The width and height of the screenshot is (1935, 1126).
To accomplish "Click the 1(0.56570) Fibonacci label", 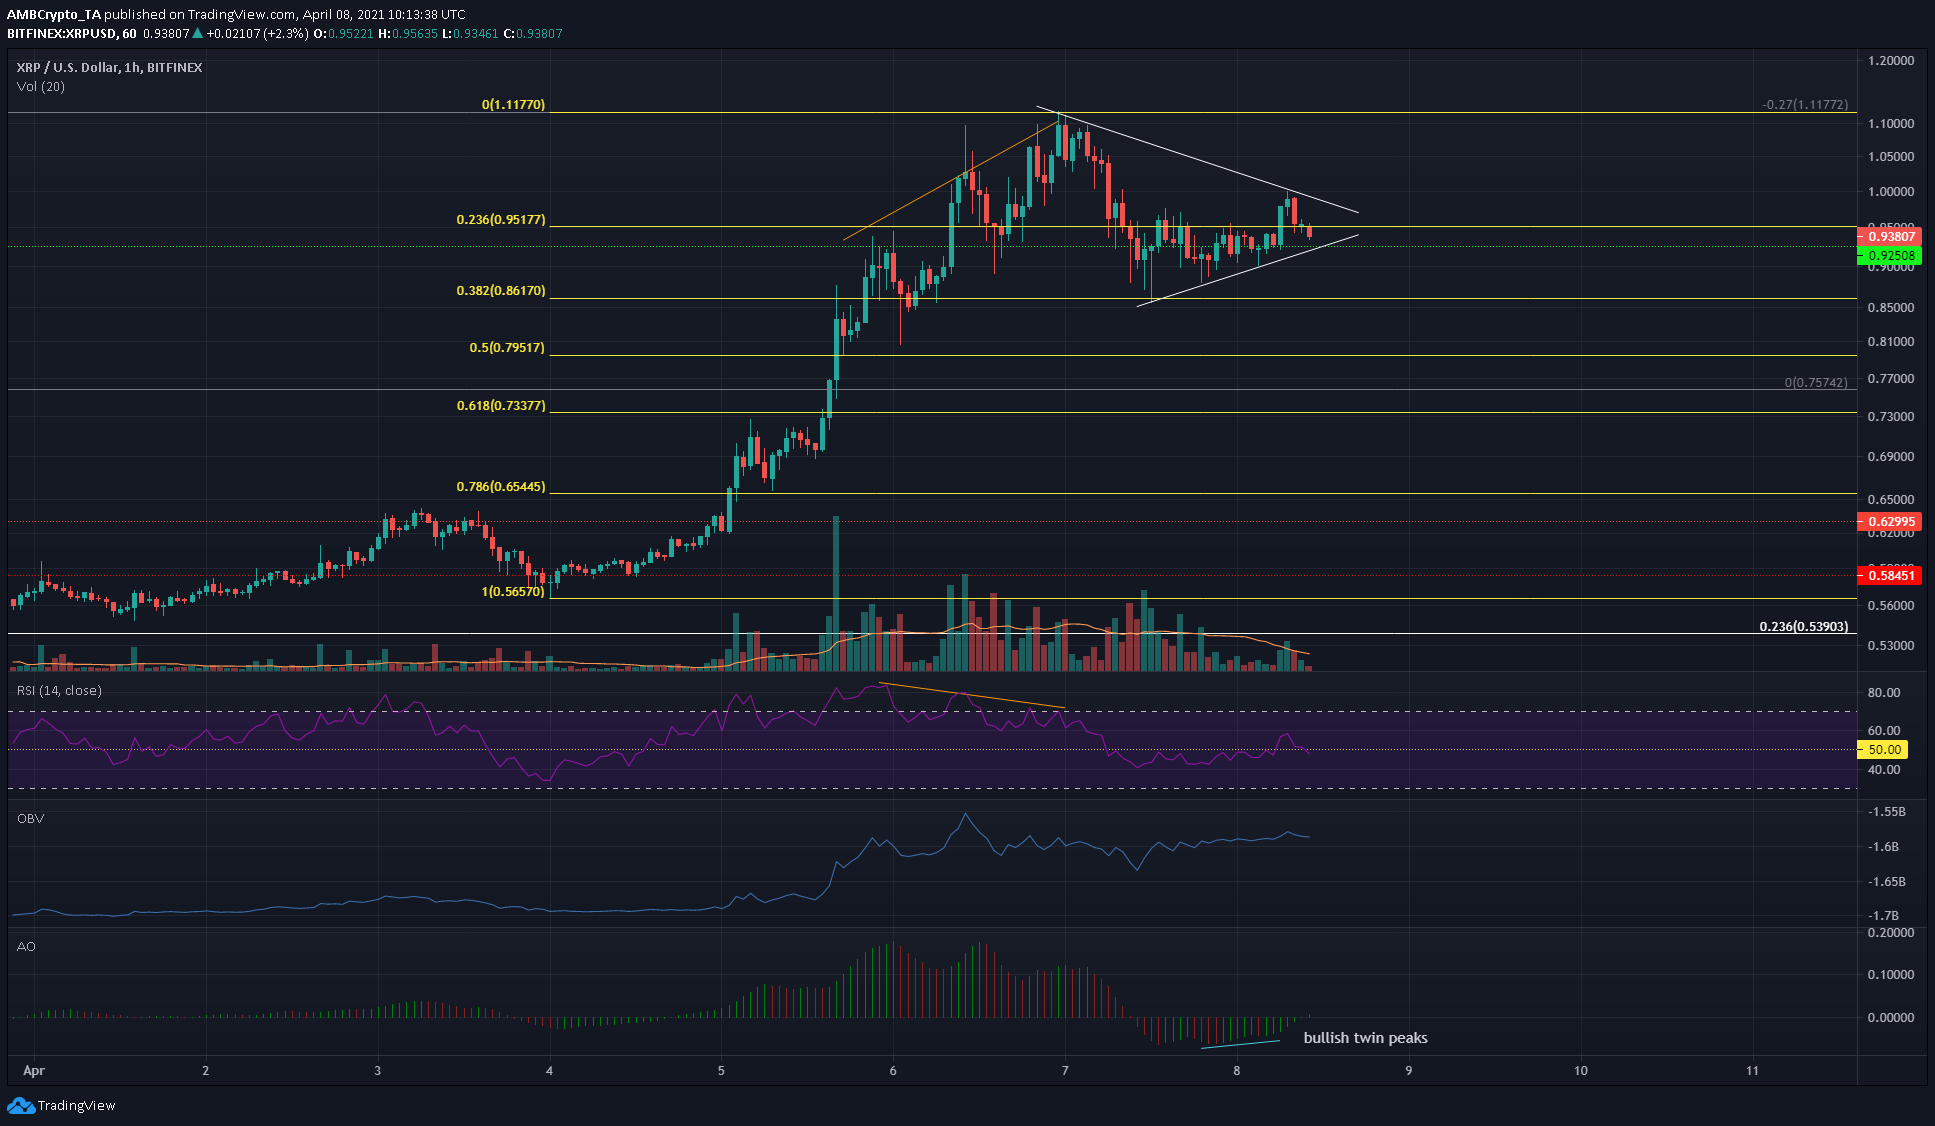I will [x=513, y=591].
